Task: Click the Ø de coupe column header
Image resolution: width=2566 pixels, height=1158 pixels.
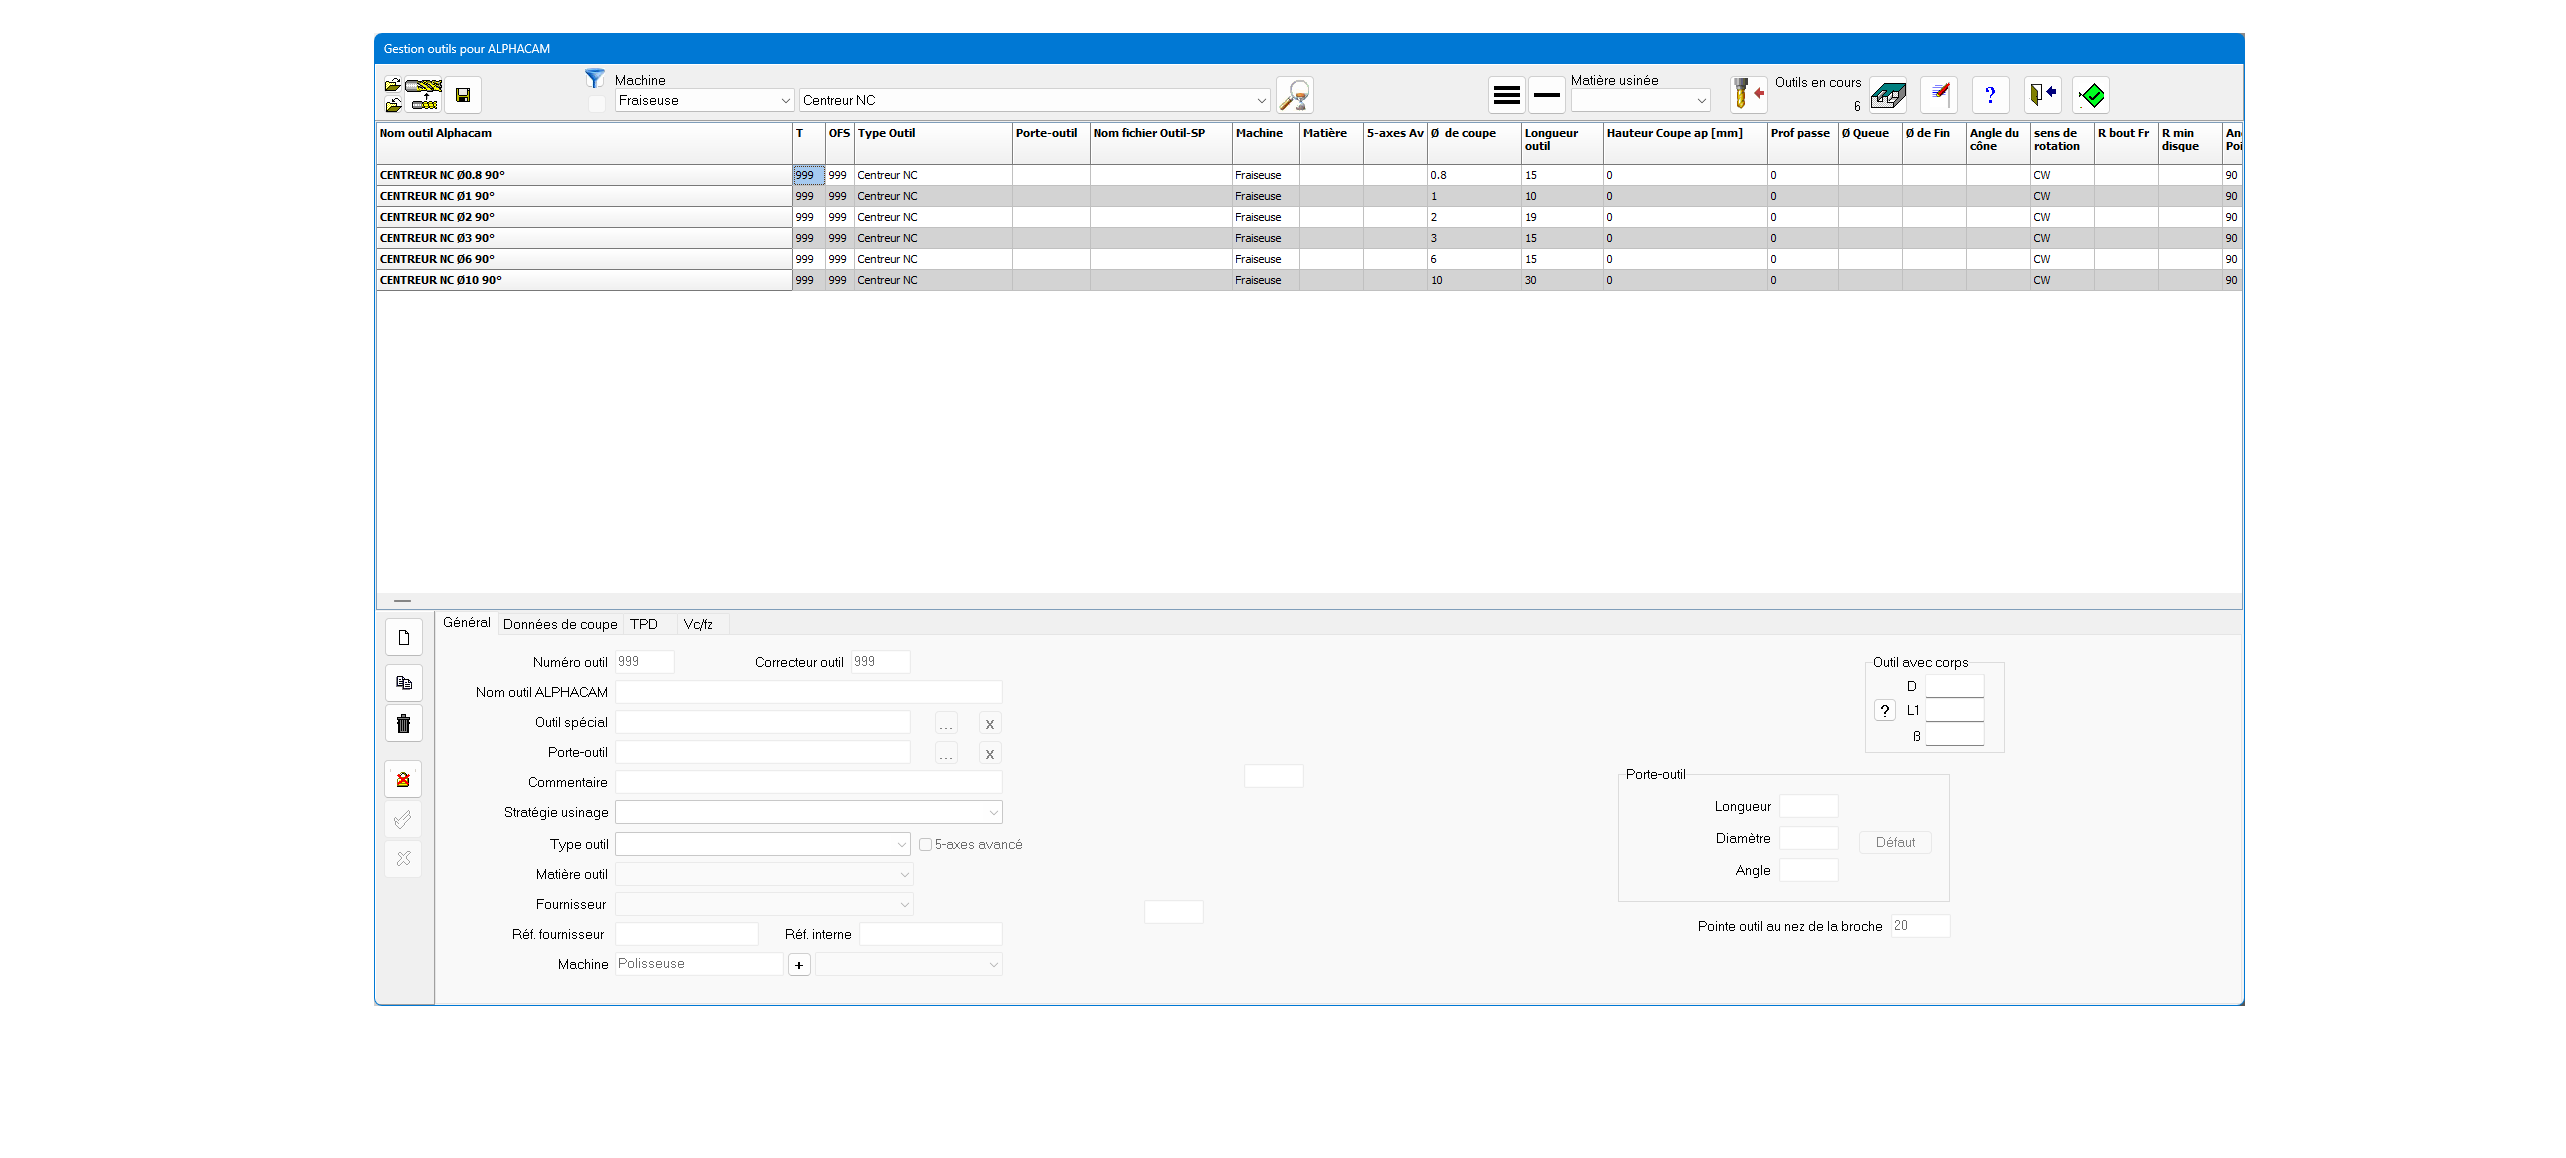Action: 1473,143
